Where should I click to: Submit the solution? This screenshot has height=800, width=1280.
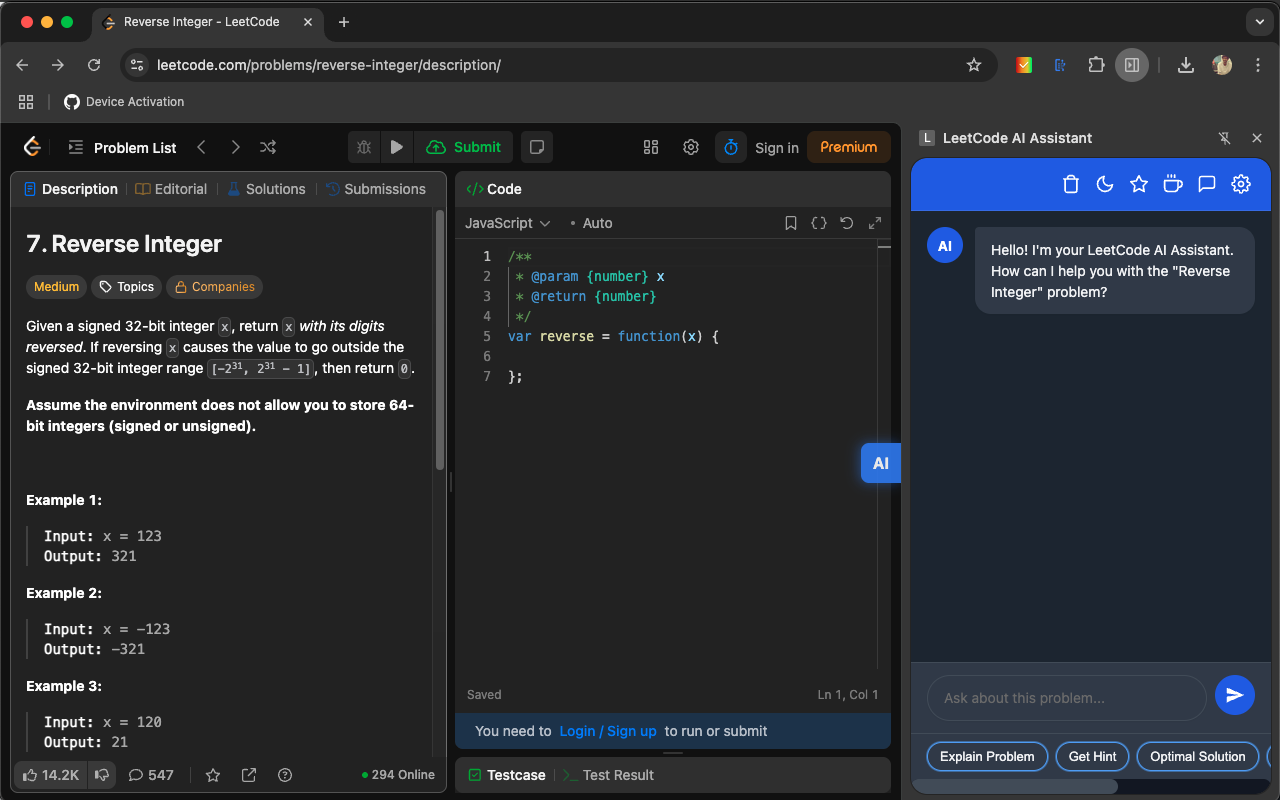click(x=464, y=147)
